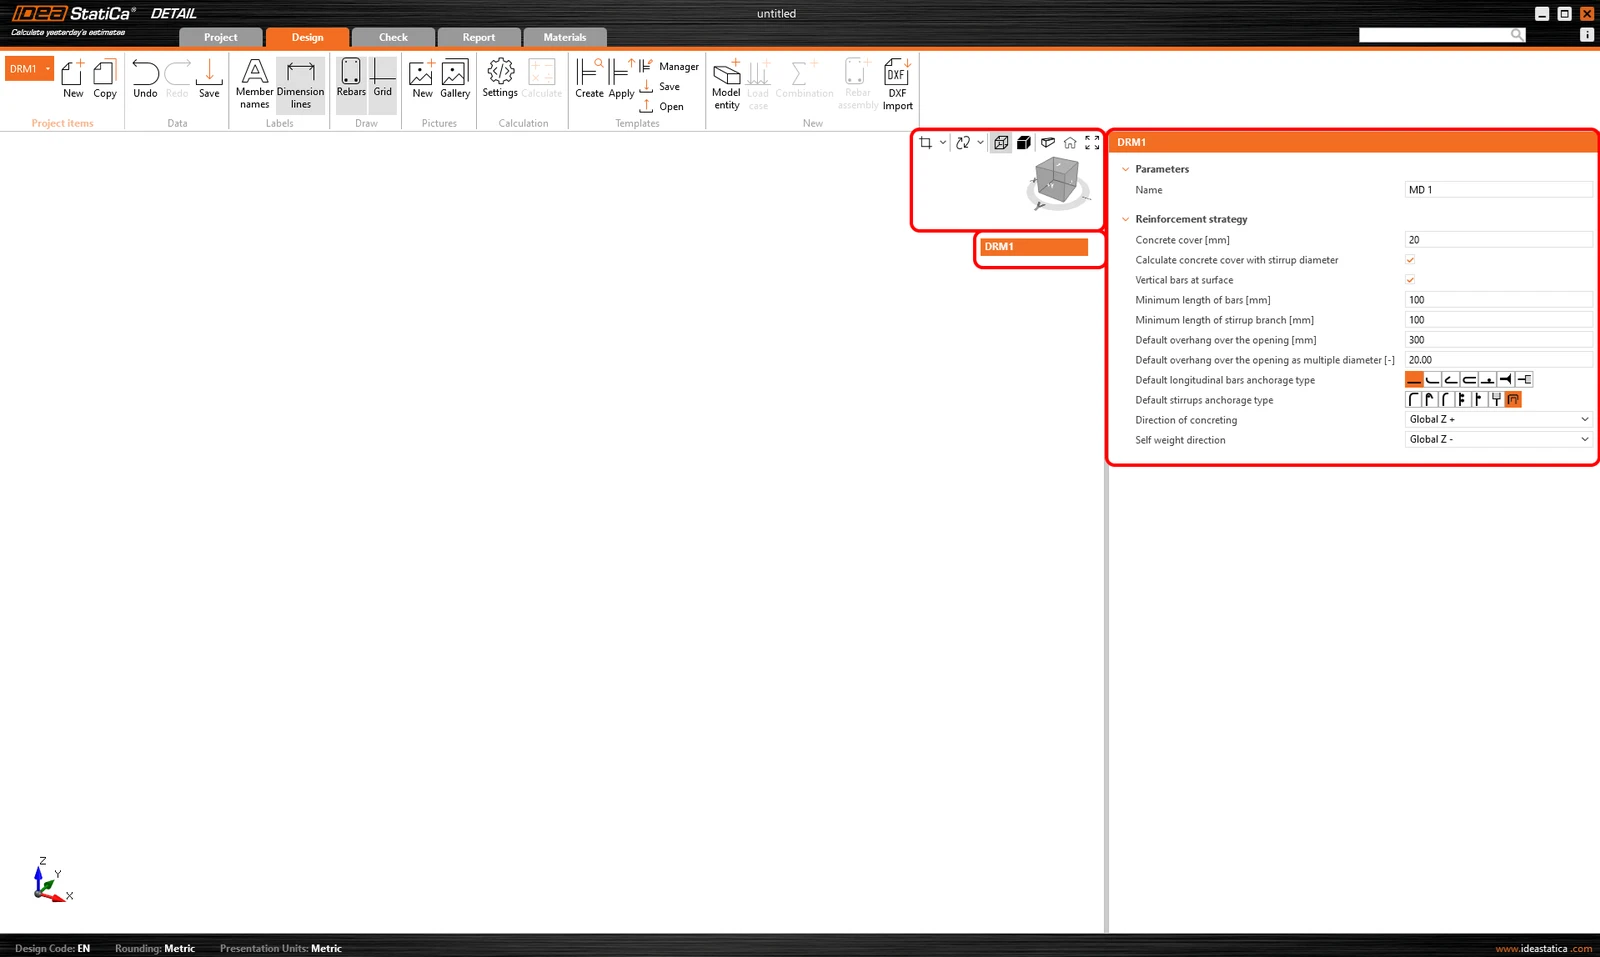
Task: Click the search magnifier icon
Action: coord(1517,35)
